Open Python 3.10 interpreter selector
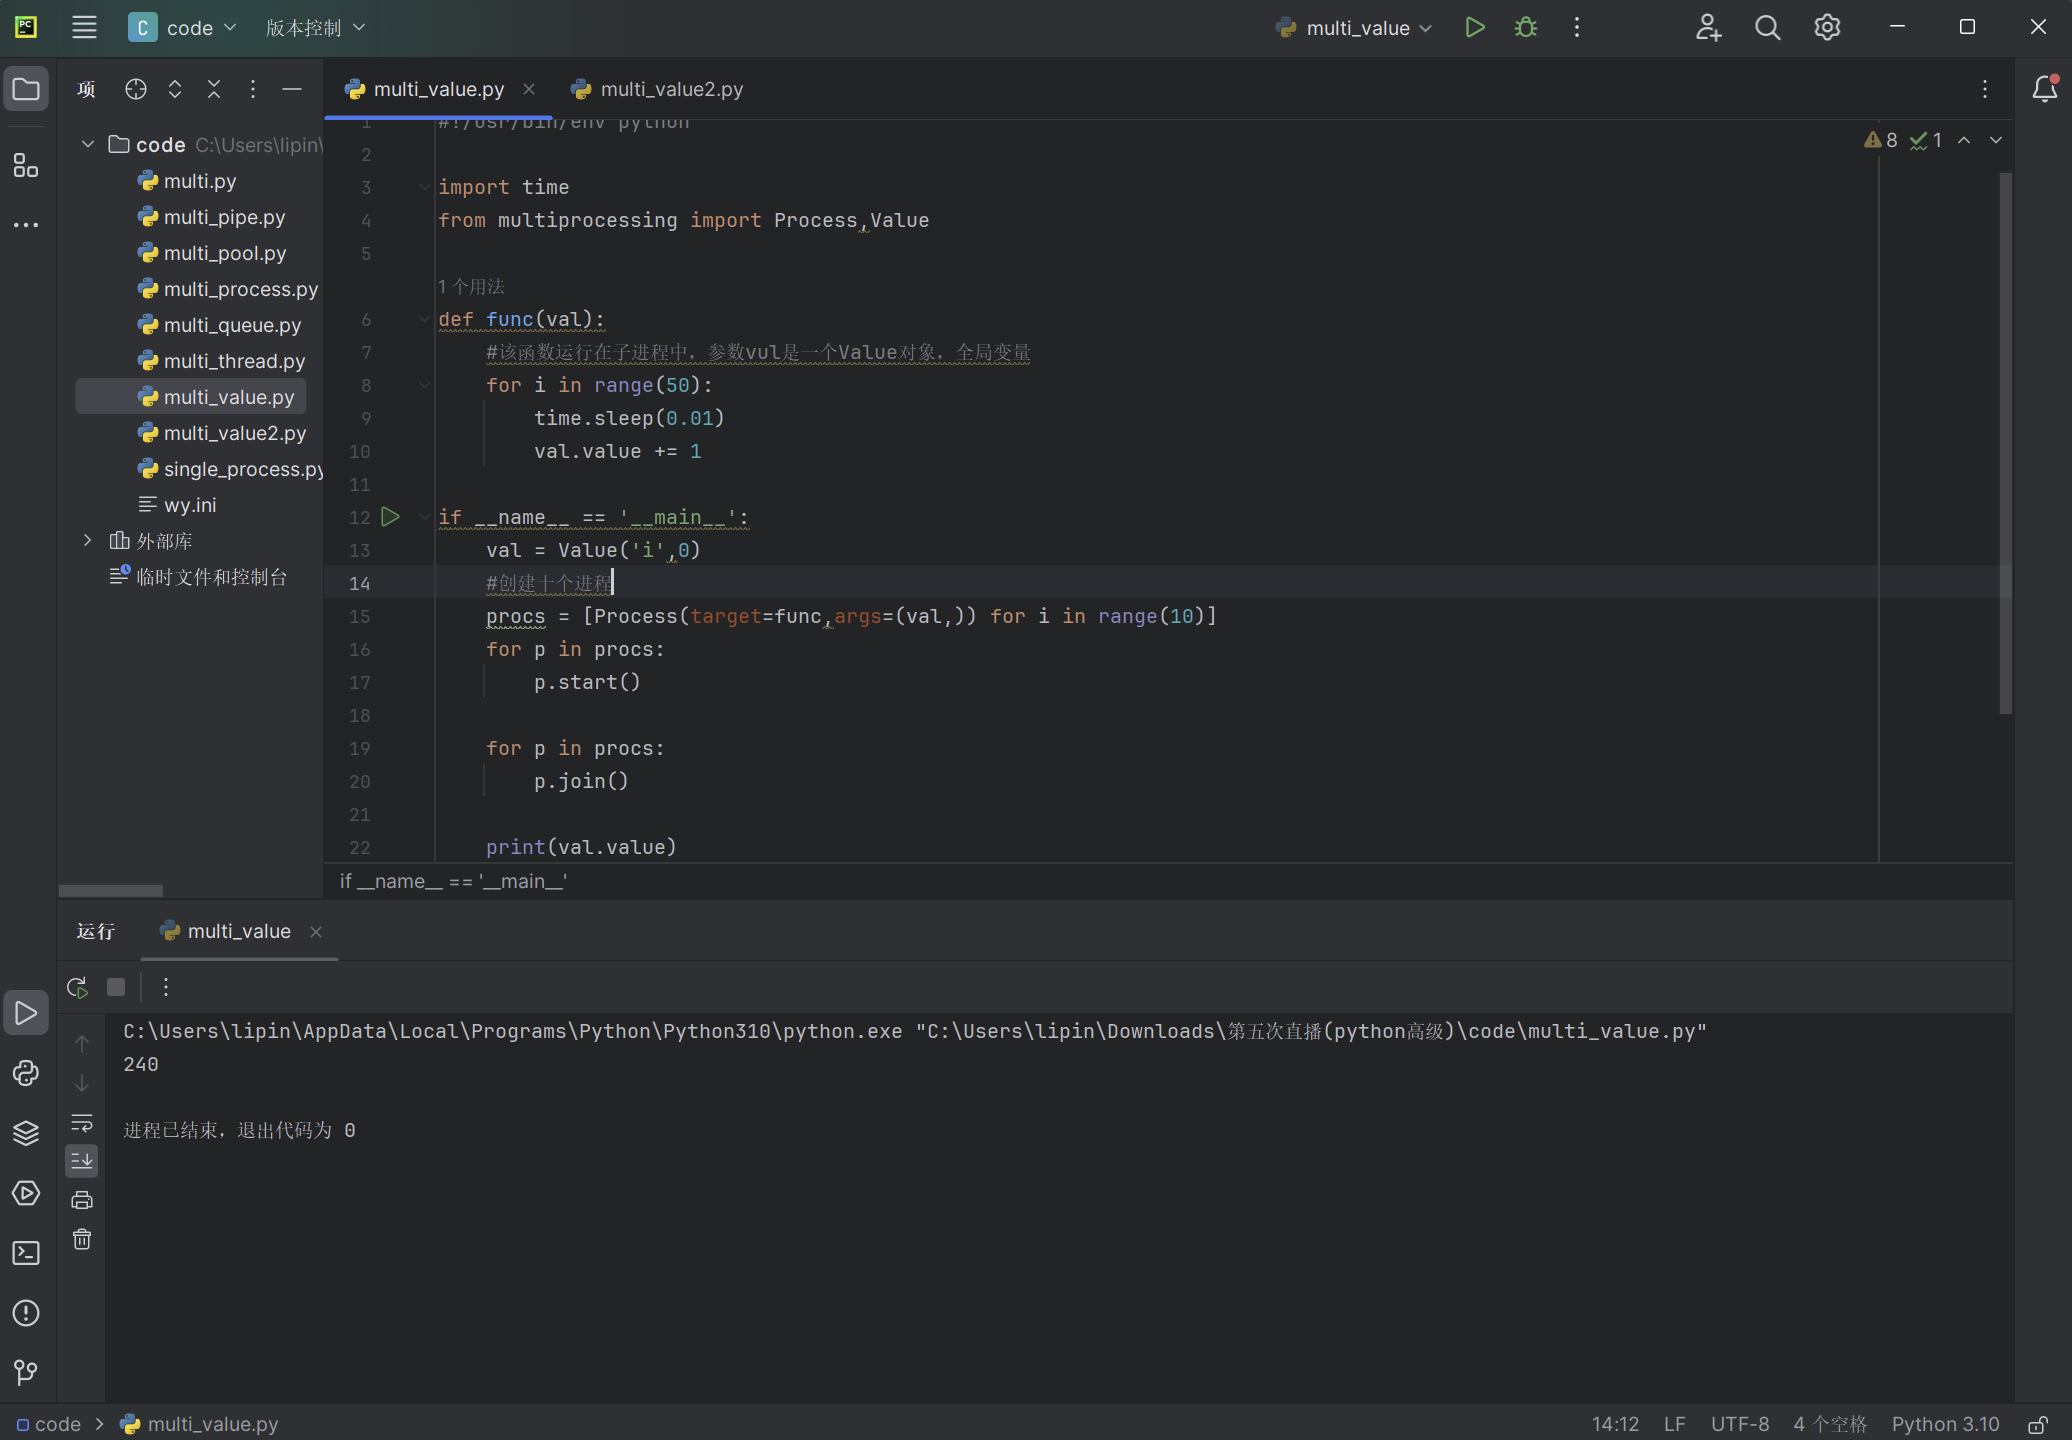 point(1946,1424)
